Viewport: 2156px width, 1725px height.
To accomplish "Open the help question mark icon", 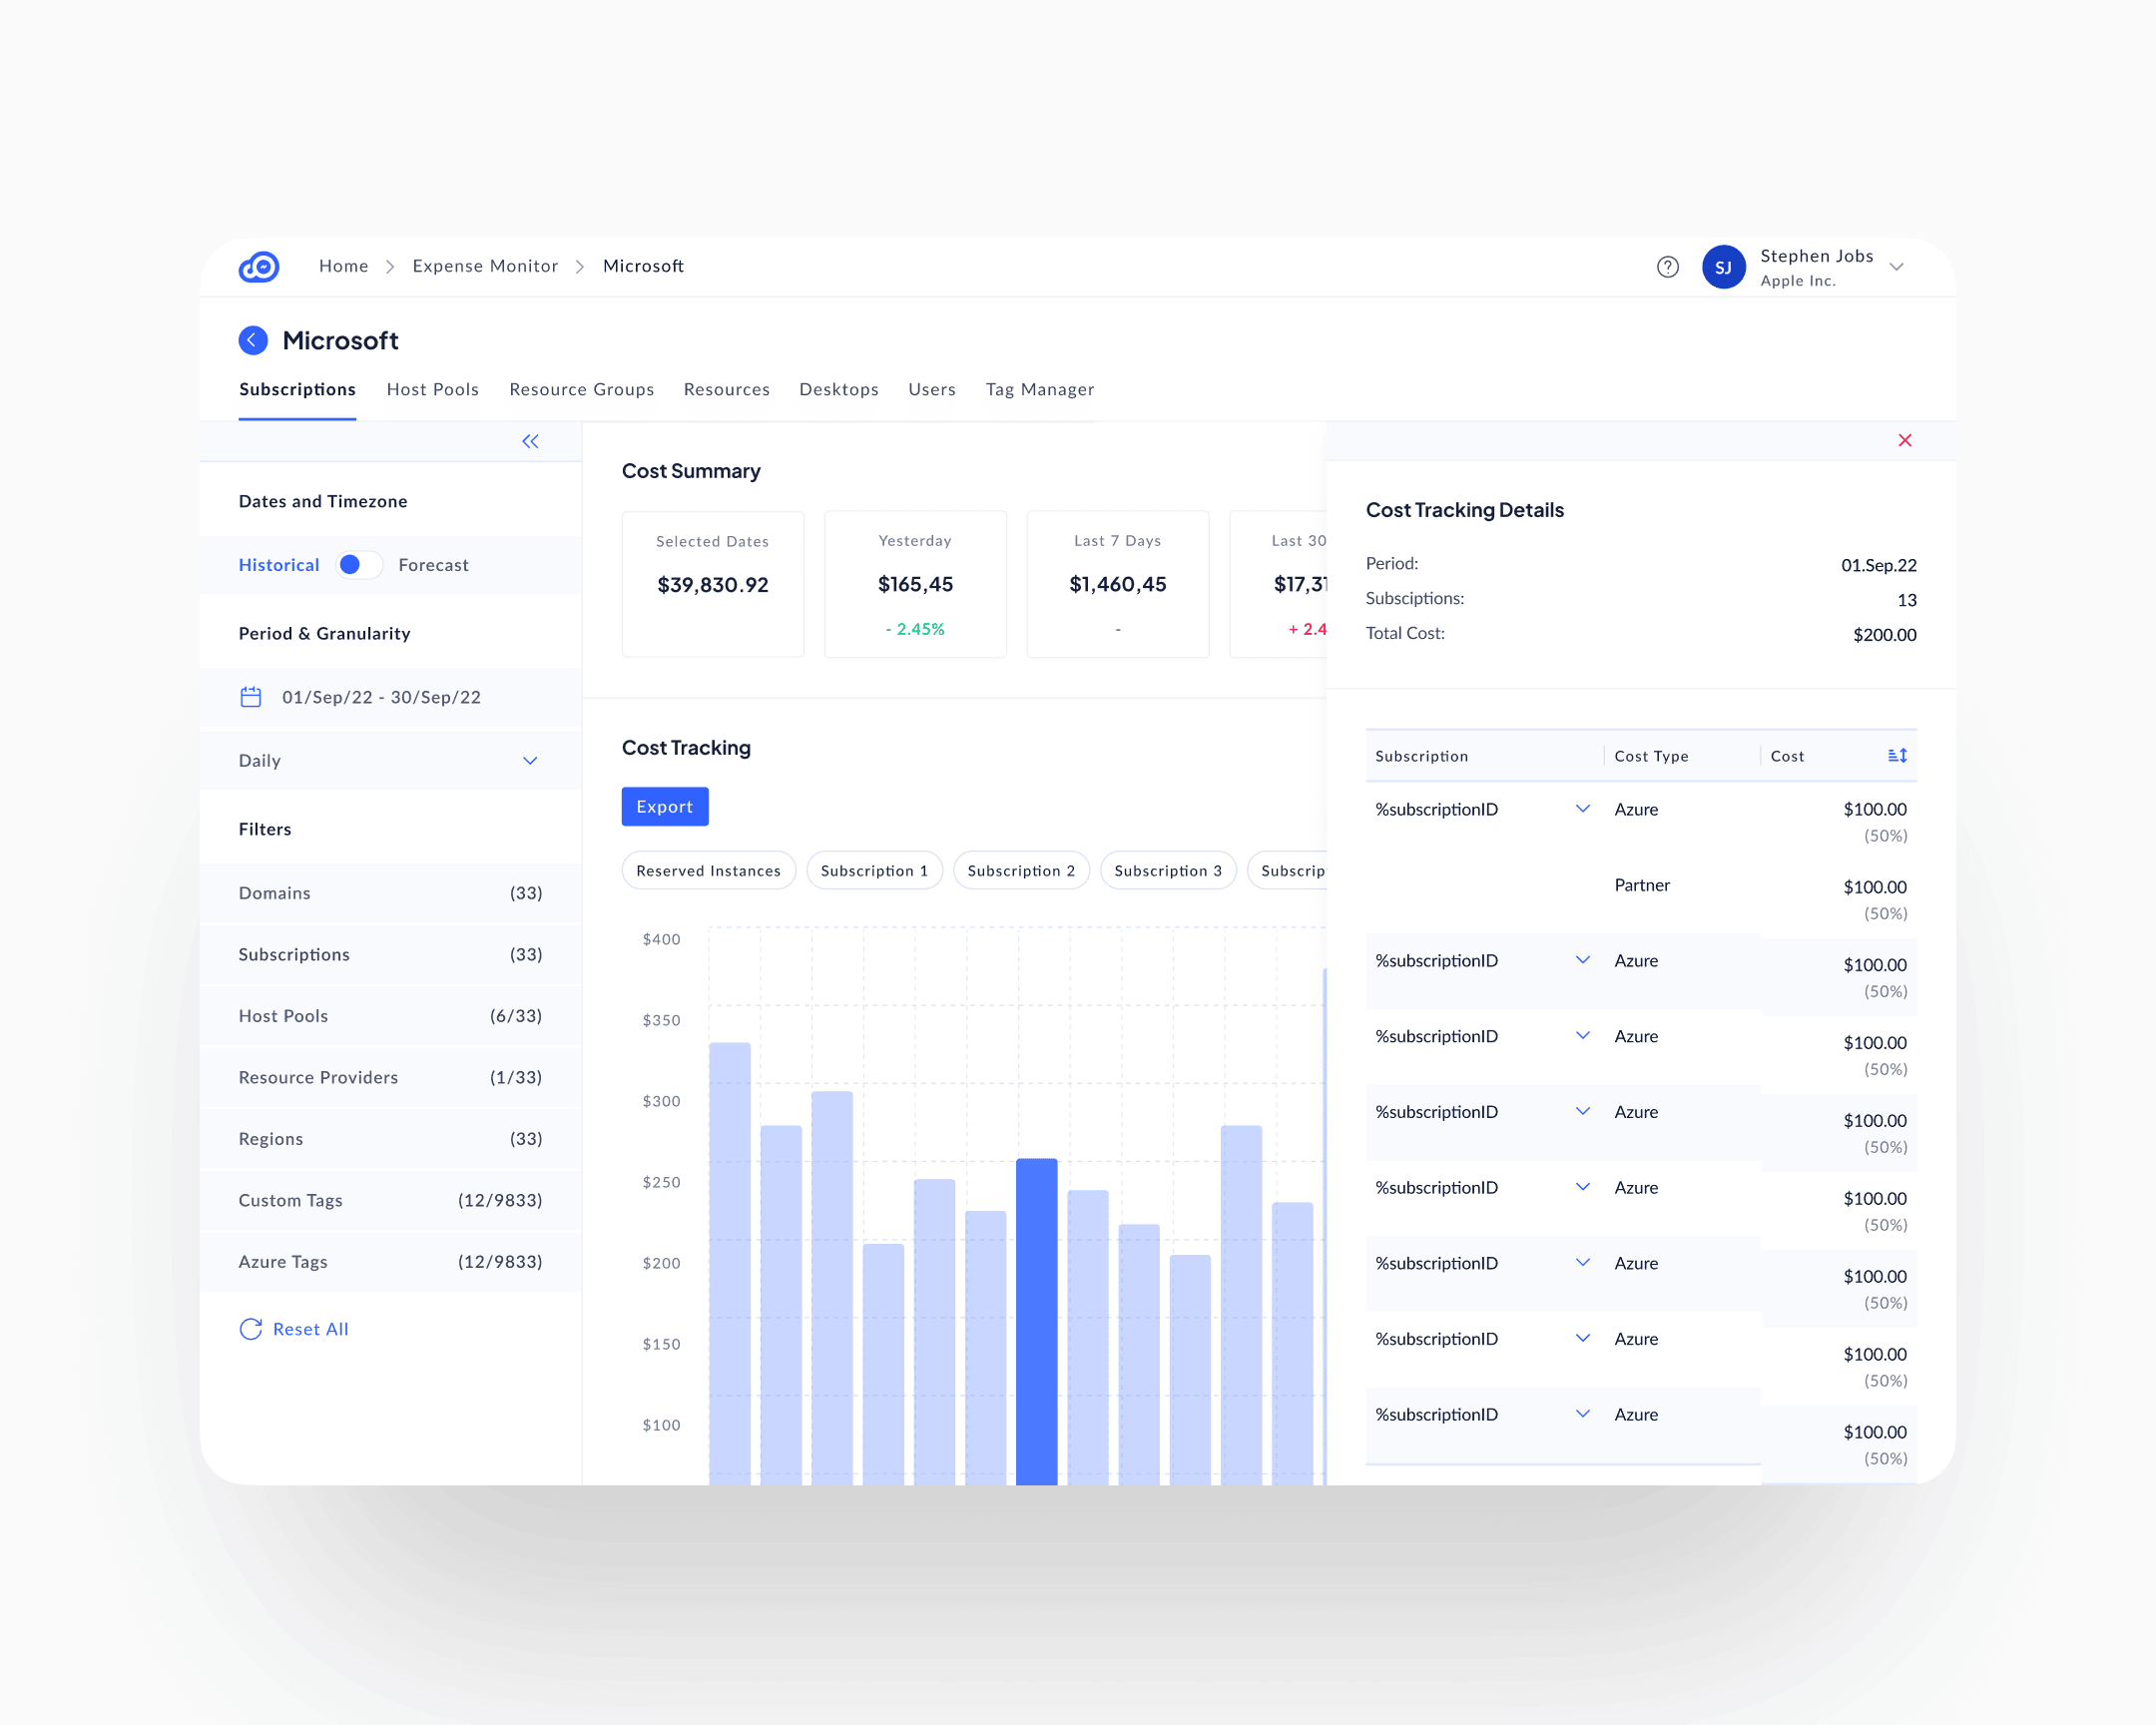I will (1667, 267).
